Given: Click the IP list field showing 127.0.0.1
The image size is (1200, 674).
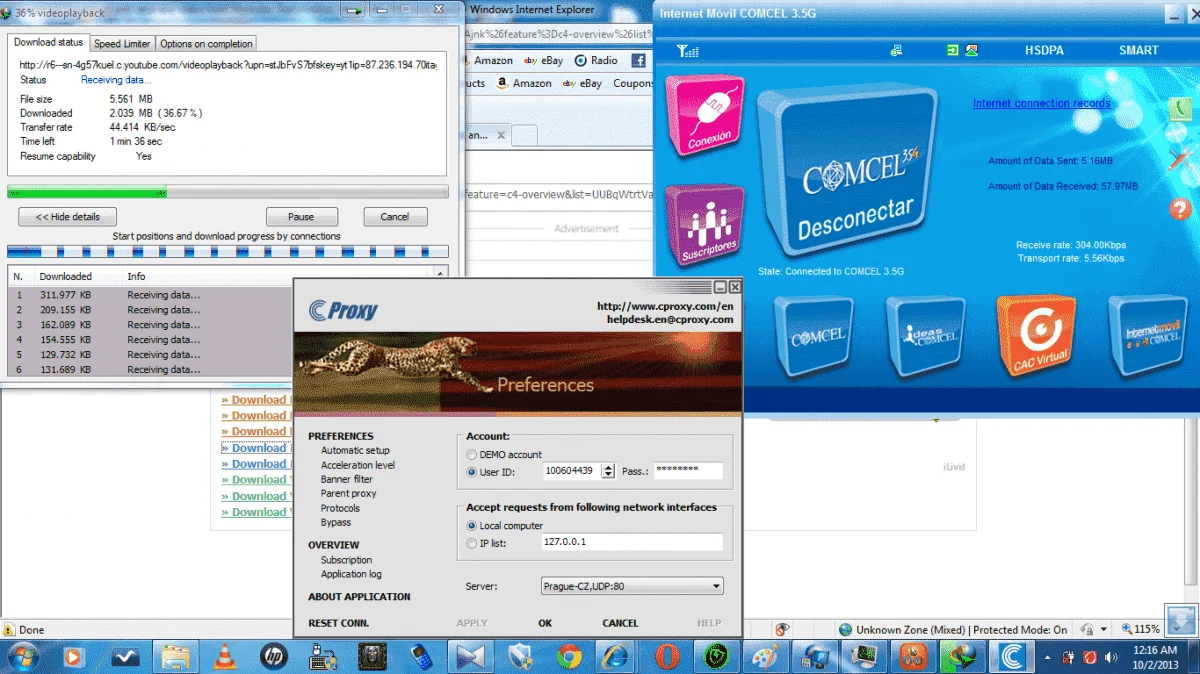Looking at the screenshot, I should click(x=631, y=542).
